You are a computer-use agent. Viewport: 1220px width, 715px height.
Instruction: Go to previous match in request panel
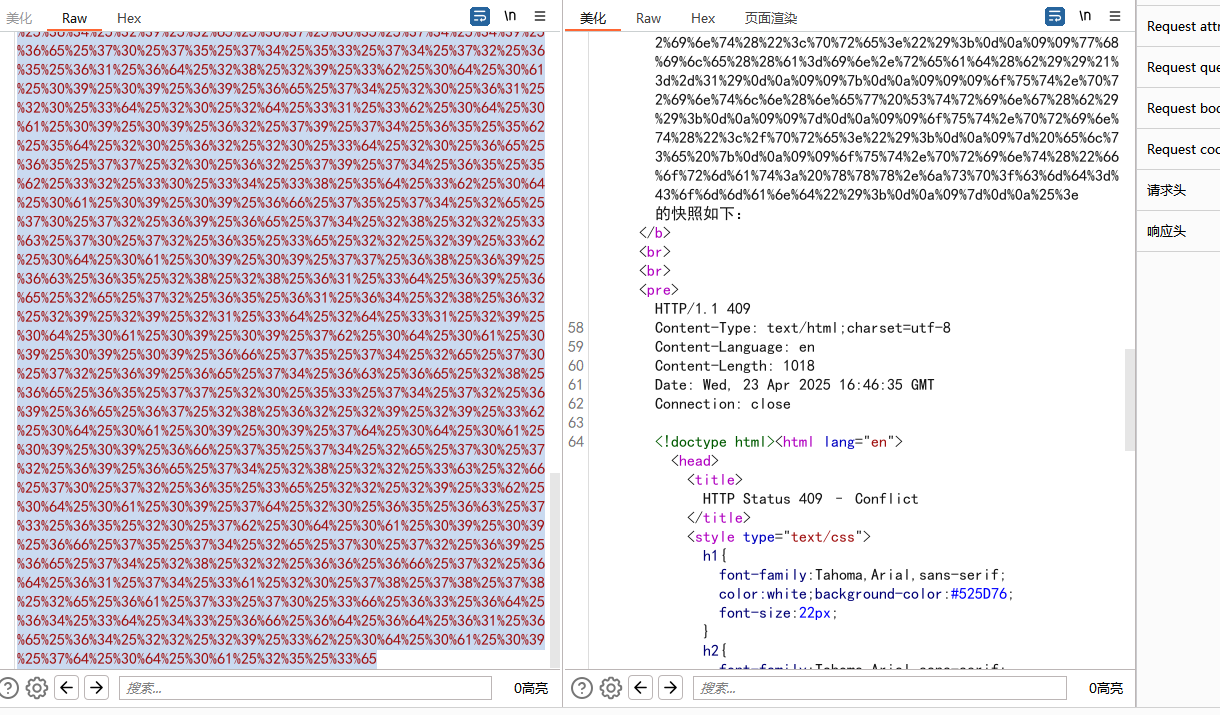[x=67, y=688]
